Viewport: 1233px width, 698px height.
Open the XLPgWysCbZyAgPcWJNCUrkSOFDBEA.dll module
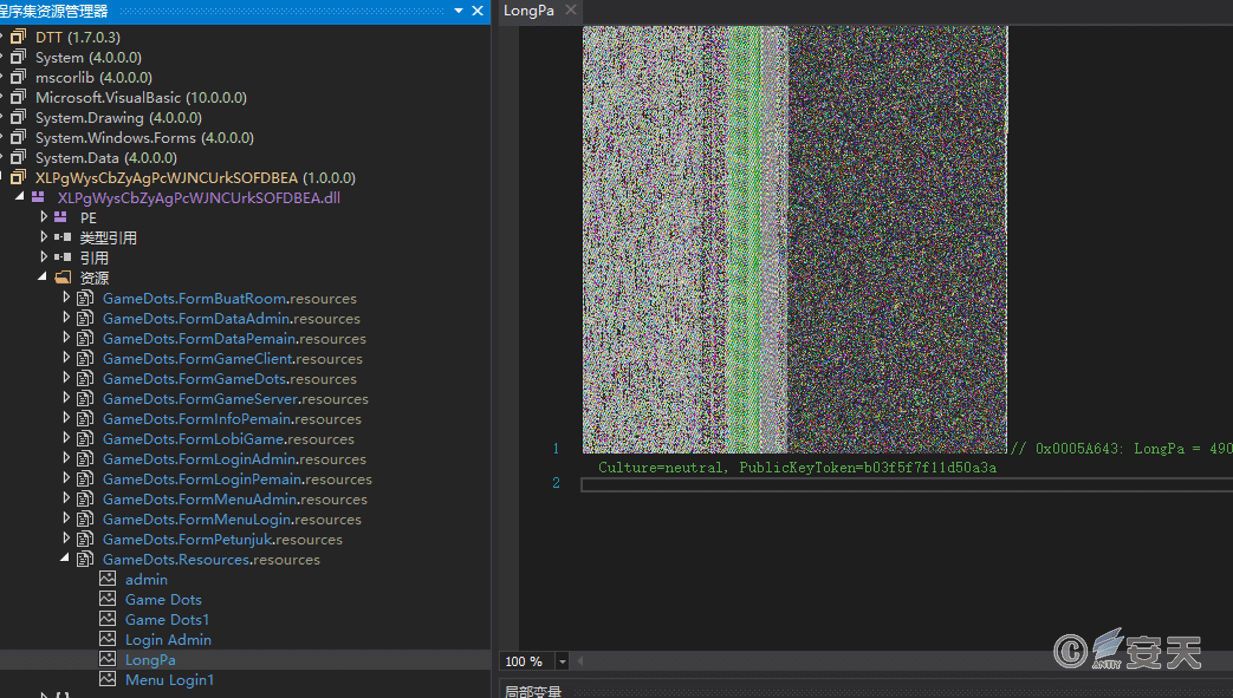coord(198,197)
